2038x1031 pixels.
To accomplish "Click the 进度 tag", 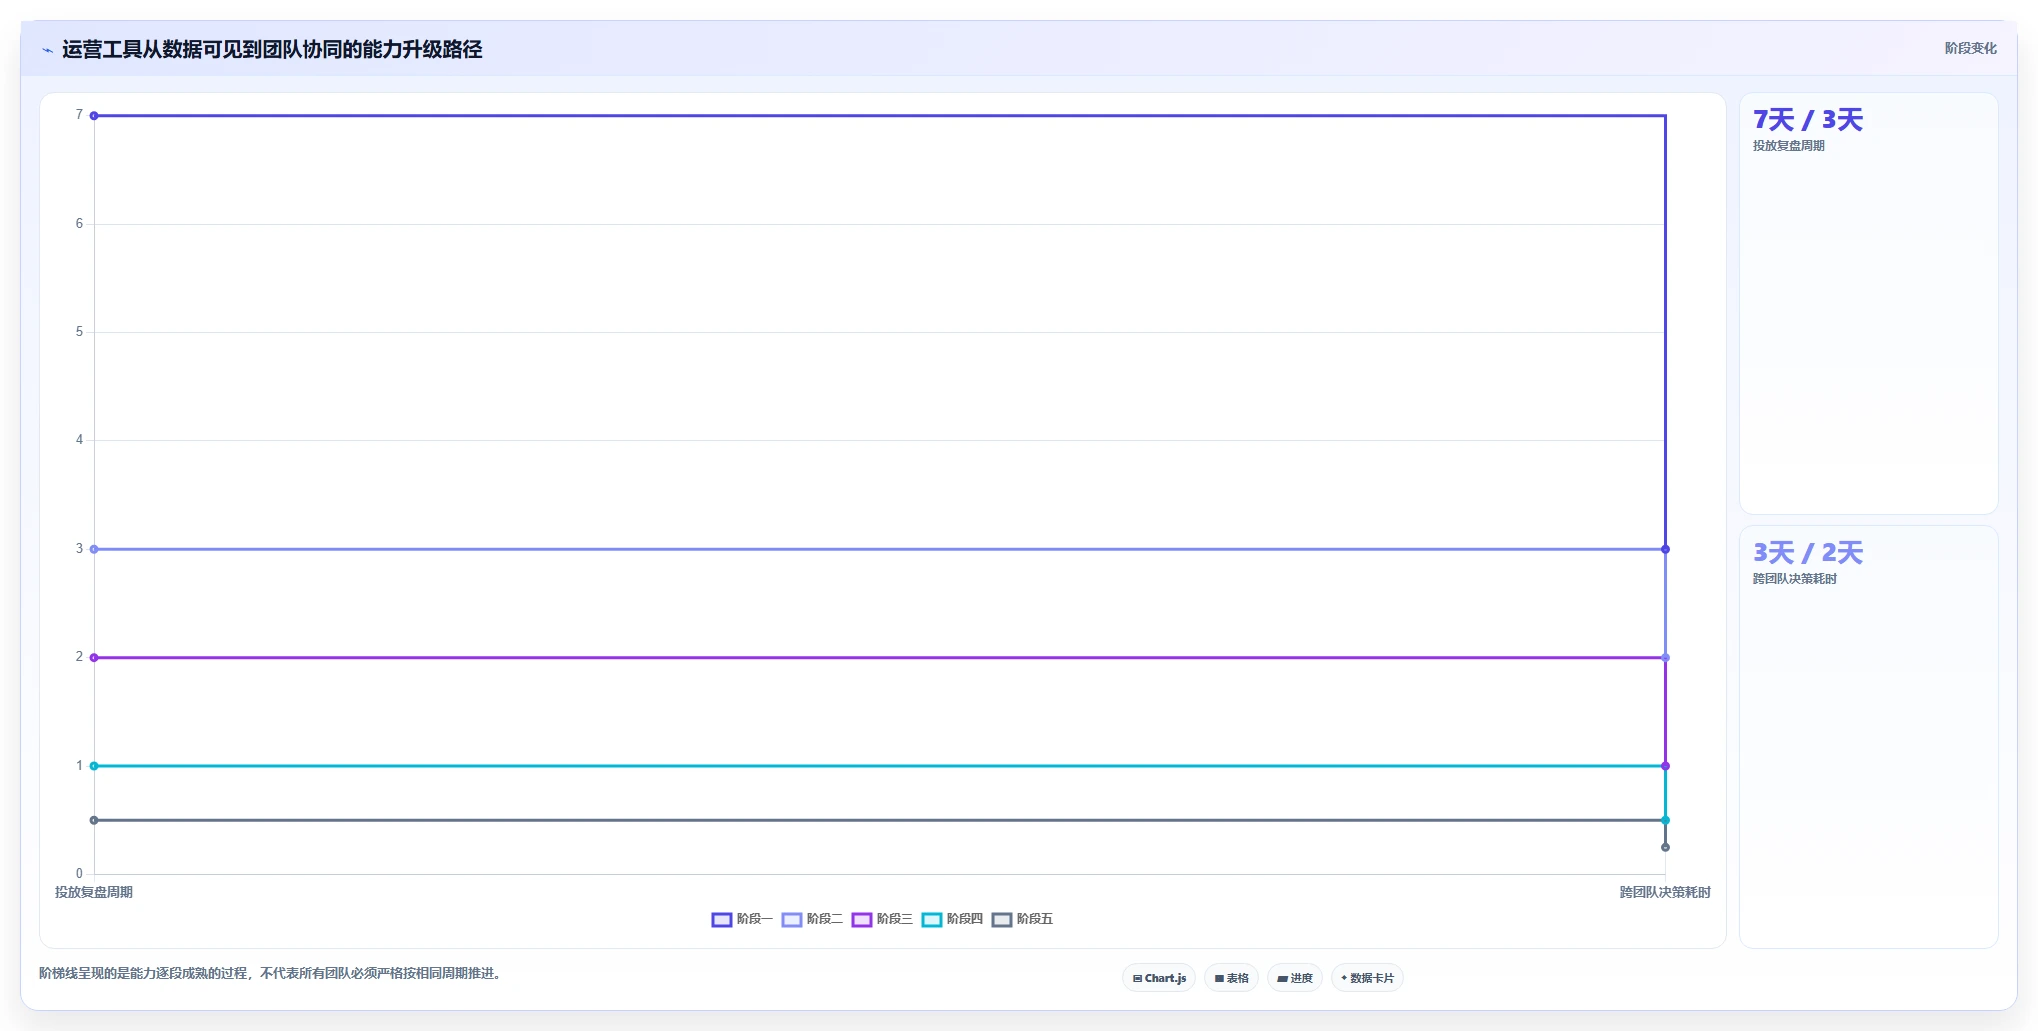I will pos(1295,978).
